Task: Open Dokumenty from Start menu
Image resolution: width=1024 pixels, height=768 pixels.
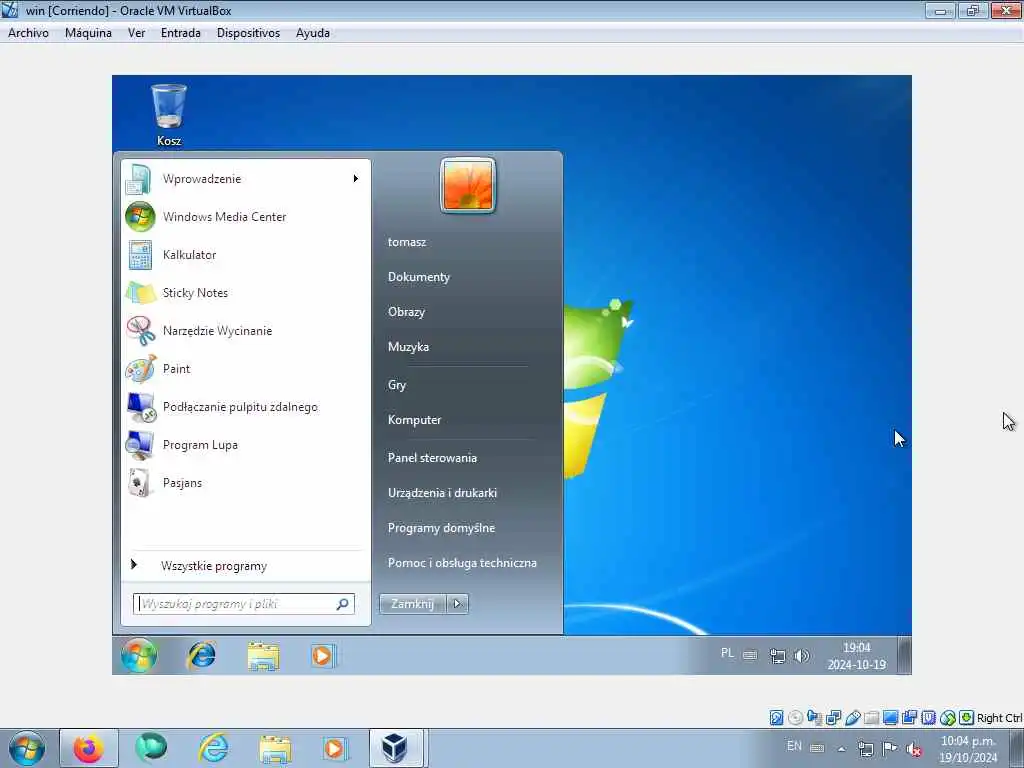Action: tap(419, 277)
